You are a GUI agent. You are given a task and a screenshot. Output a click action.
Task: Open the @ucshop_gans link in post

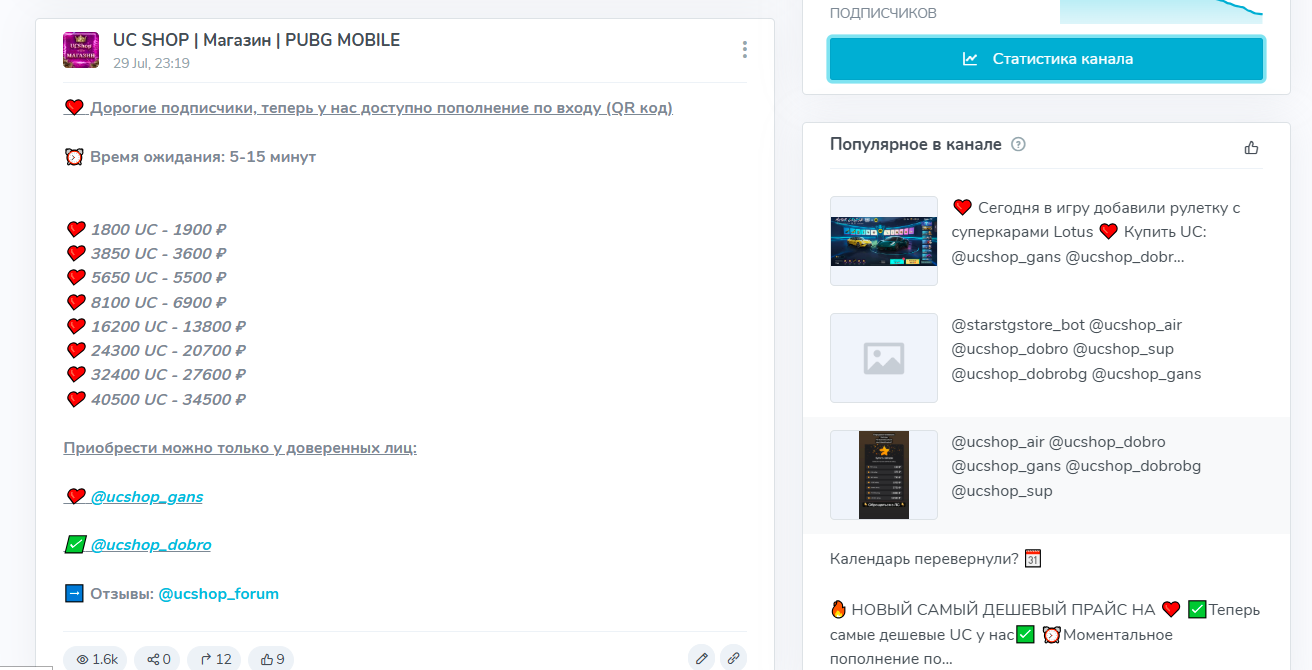pyautogui.click(x=147, y=496)
